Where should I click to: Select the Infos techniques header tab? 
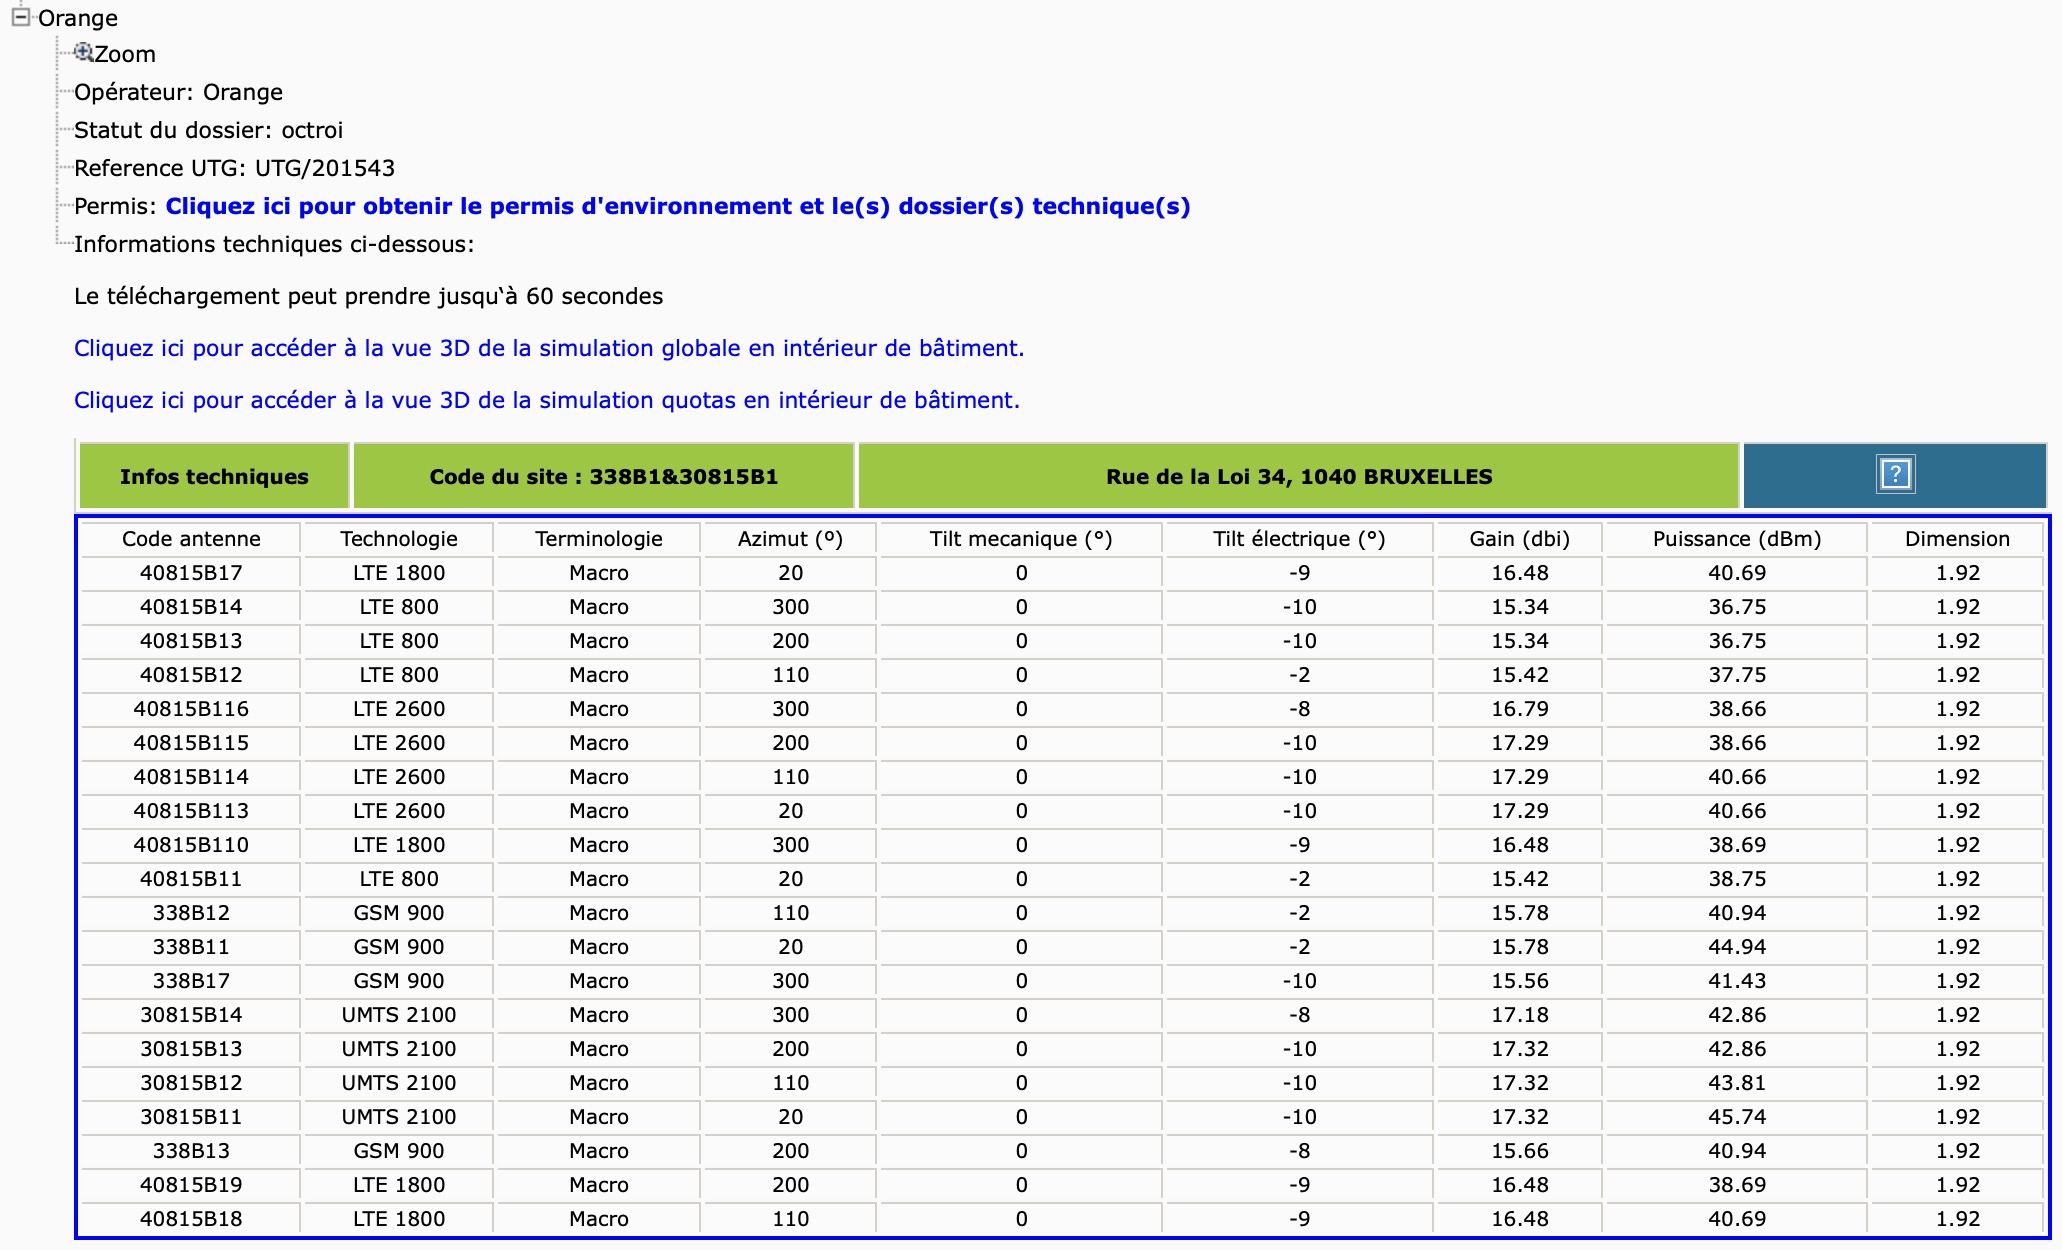[214, 476]
